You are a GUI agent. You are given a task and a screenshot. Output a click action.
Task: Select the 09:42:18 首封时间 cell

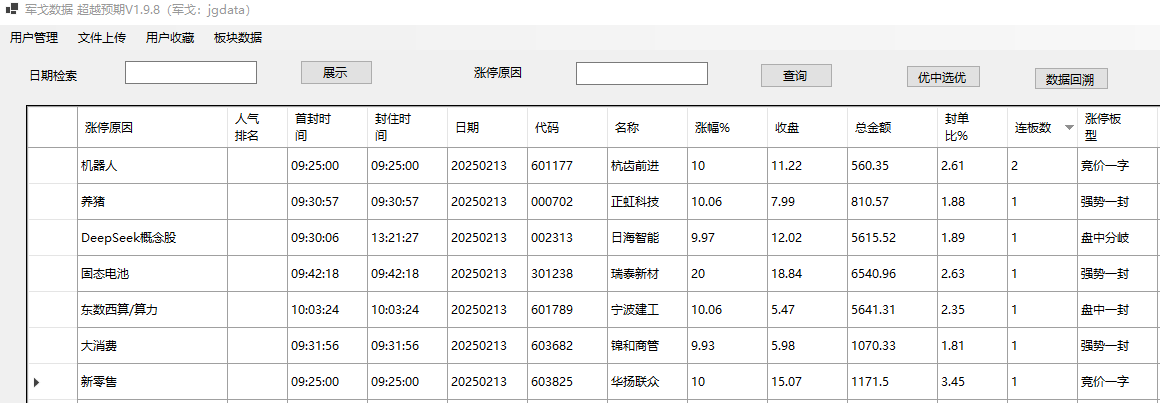click(327, 274)
